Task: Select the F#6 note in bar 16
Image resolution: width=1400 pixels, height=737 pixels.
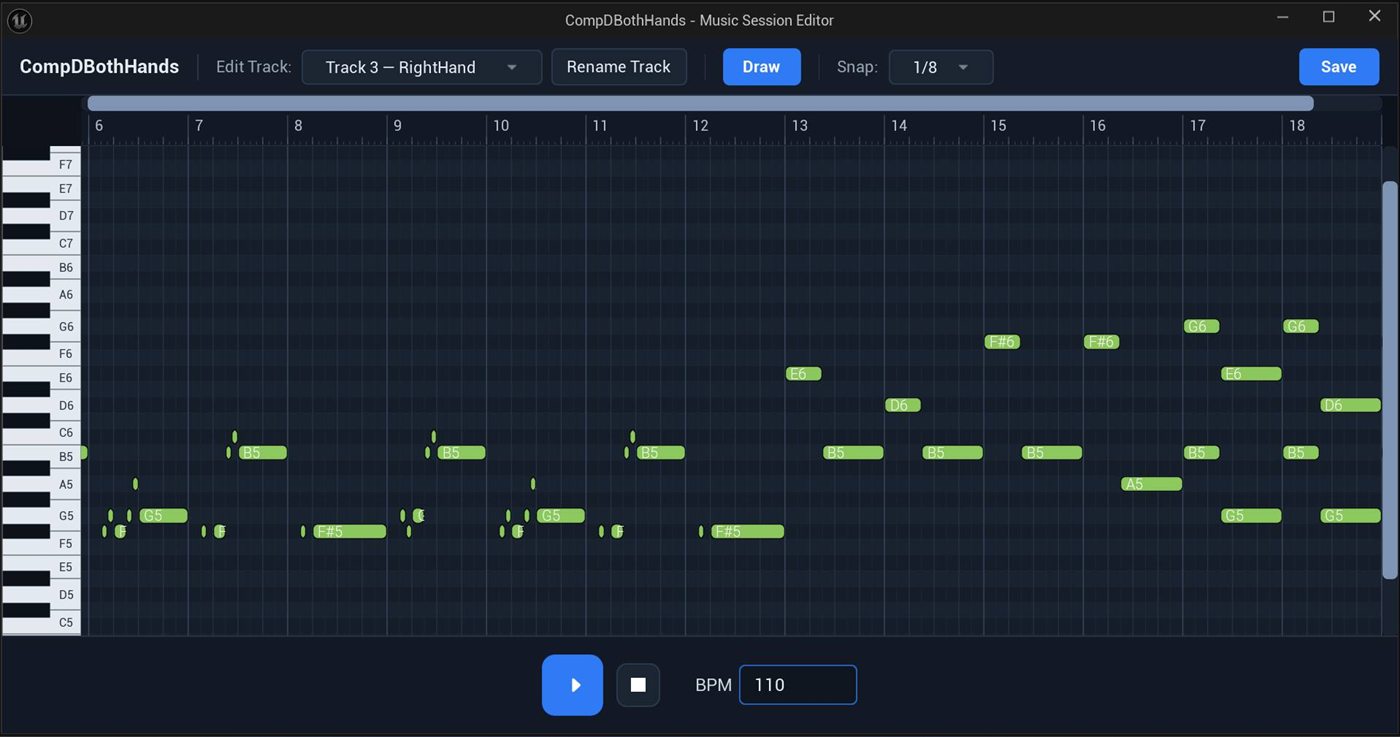Action: [1102, 342]
